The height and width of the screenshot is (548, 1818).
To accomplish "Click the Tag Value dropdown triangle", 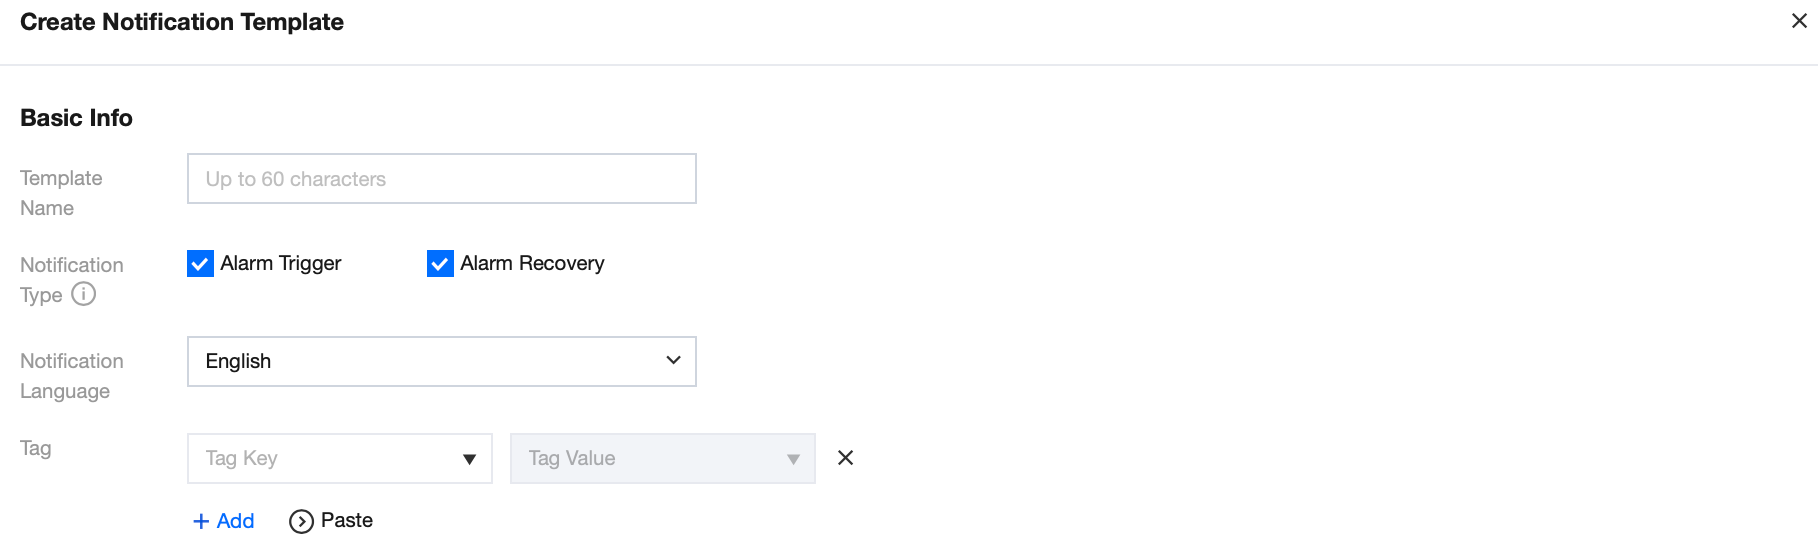I will click(793, 459).
